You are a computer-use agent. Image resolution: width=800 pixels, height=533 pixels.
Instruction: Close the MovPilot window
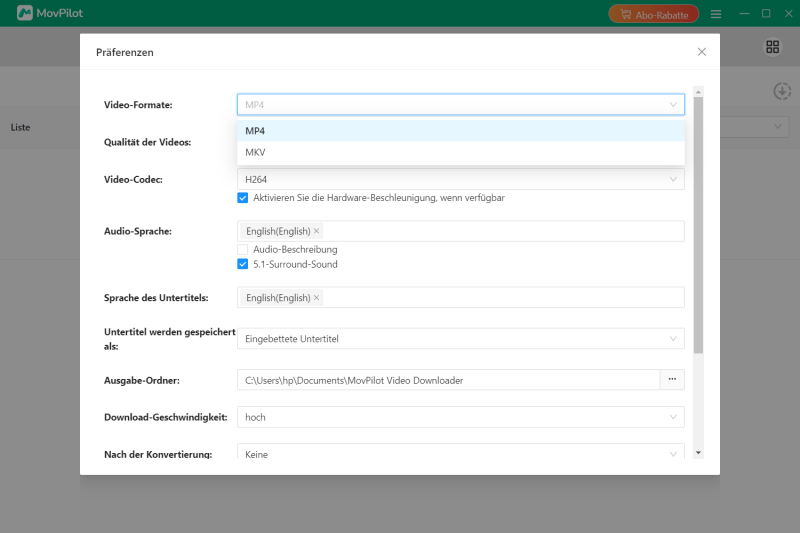coord(788,13)
